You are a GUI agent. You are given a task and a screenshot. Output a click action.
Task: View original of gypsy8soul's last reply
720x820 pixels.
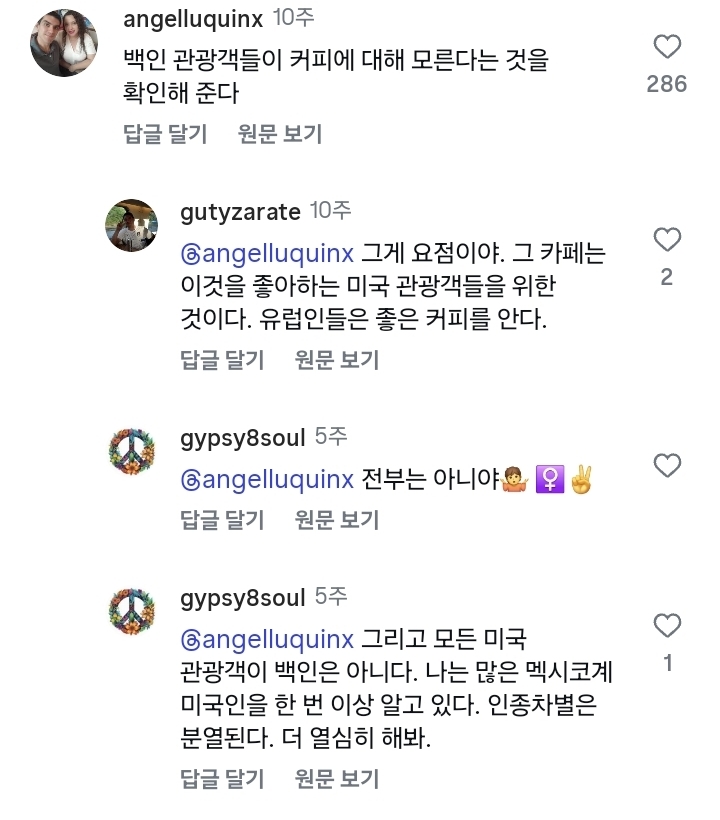point(337,779)
